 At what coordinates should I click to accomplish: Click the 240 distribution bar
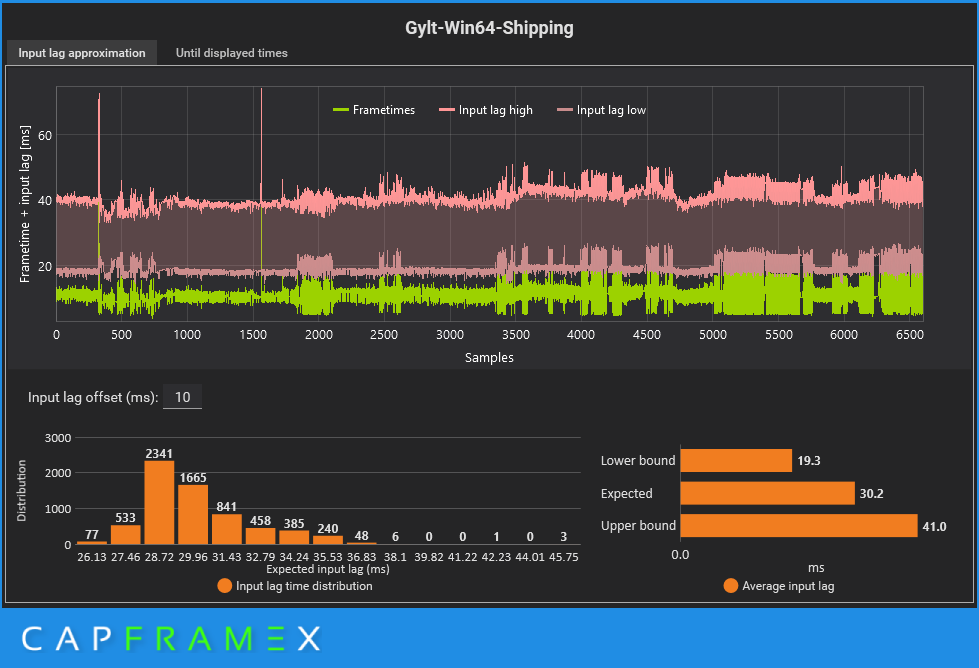(328, 540)
